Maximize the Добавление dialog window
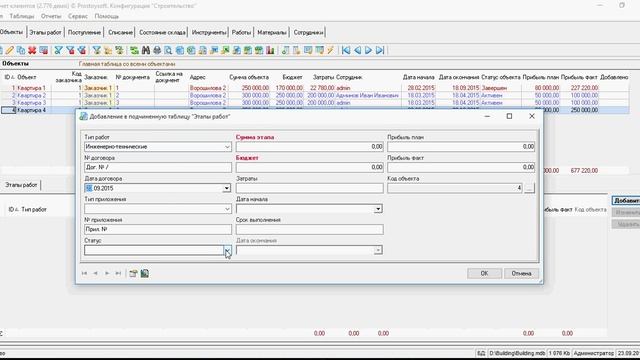 [x=509, y=116]
